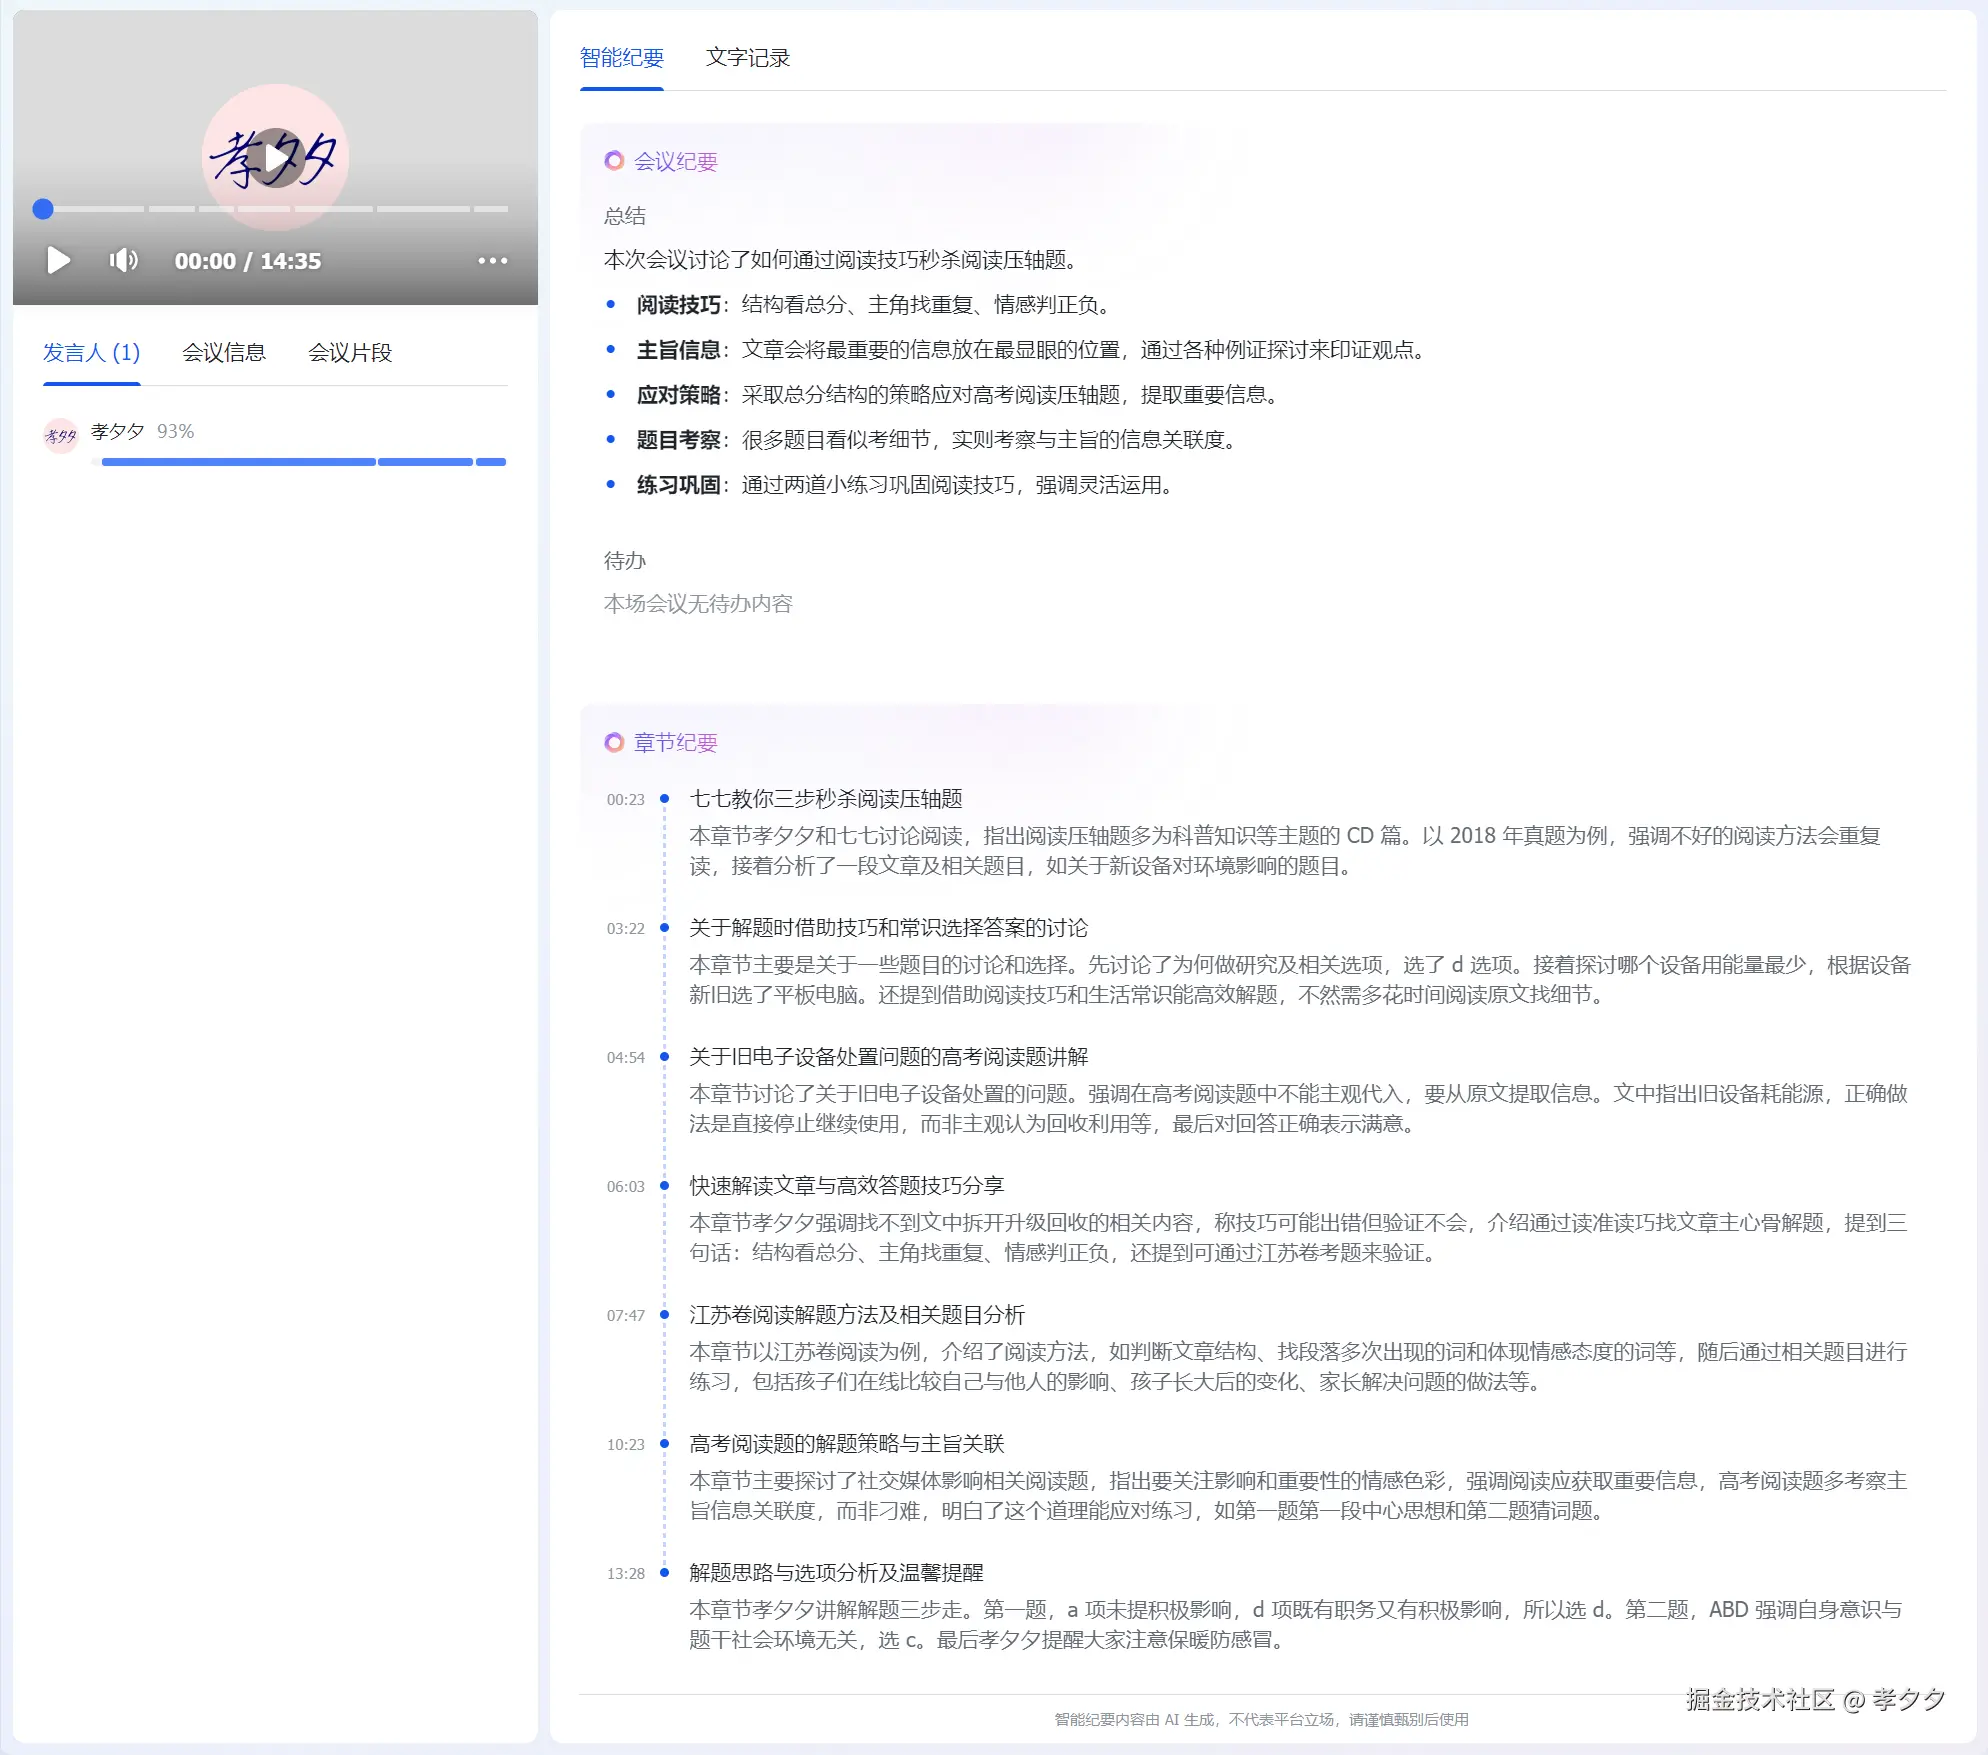Select the 发言人 (1) tab
Image resolution: width=1988 pixels, height=1755 pixels.
coord(91,353)
